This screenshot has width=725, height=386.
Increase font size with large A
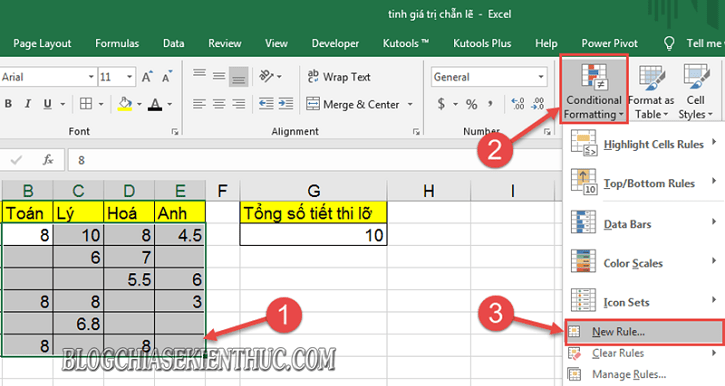(x=147, y=77)
